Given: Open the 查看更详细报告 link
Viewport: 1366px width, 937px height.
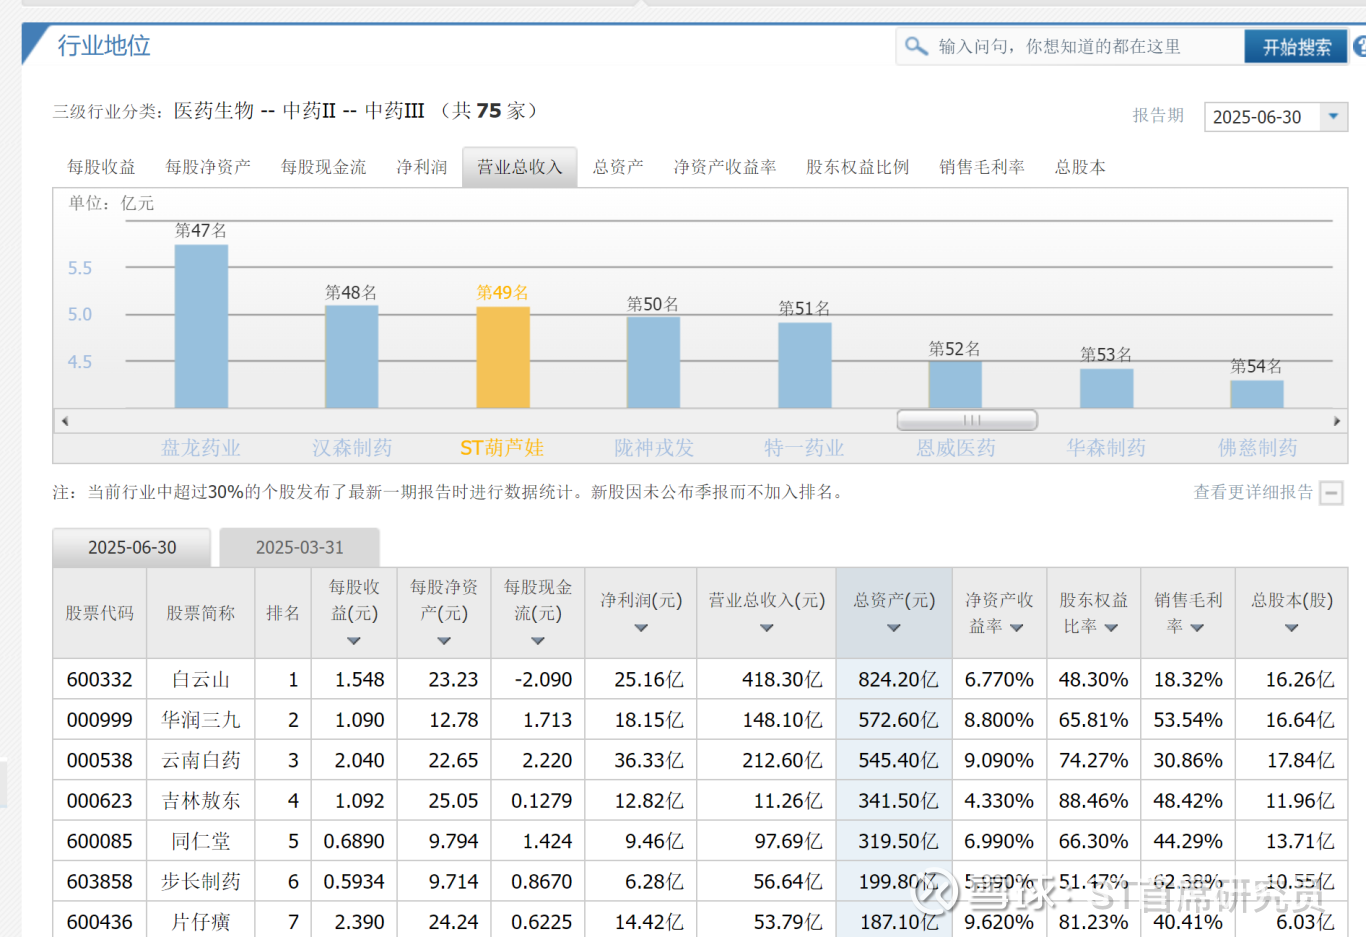Looking at the screenshot, I should 1252,492.
